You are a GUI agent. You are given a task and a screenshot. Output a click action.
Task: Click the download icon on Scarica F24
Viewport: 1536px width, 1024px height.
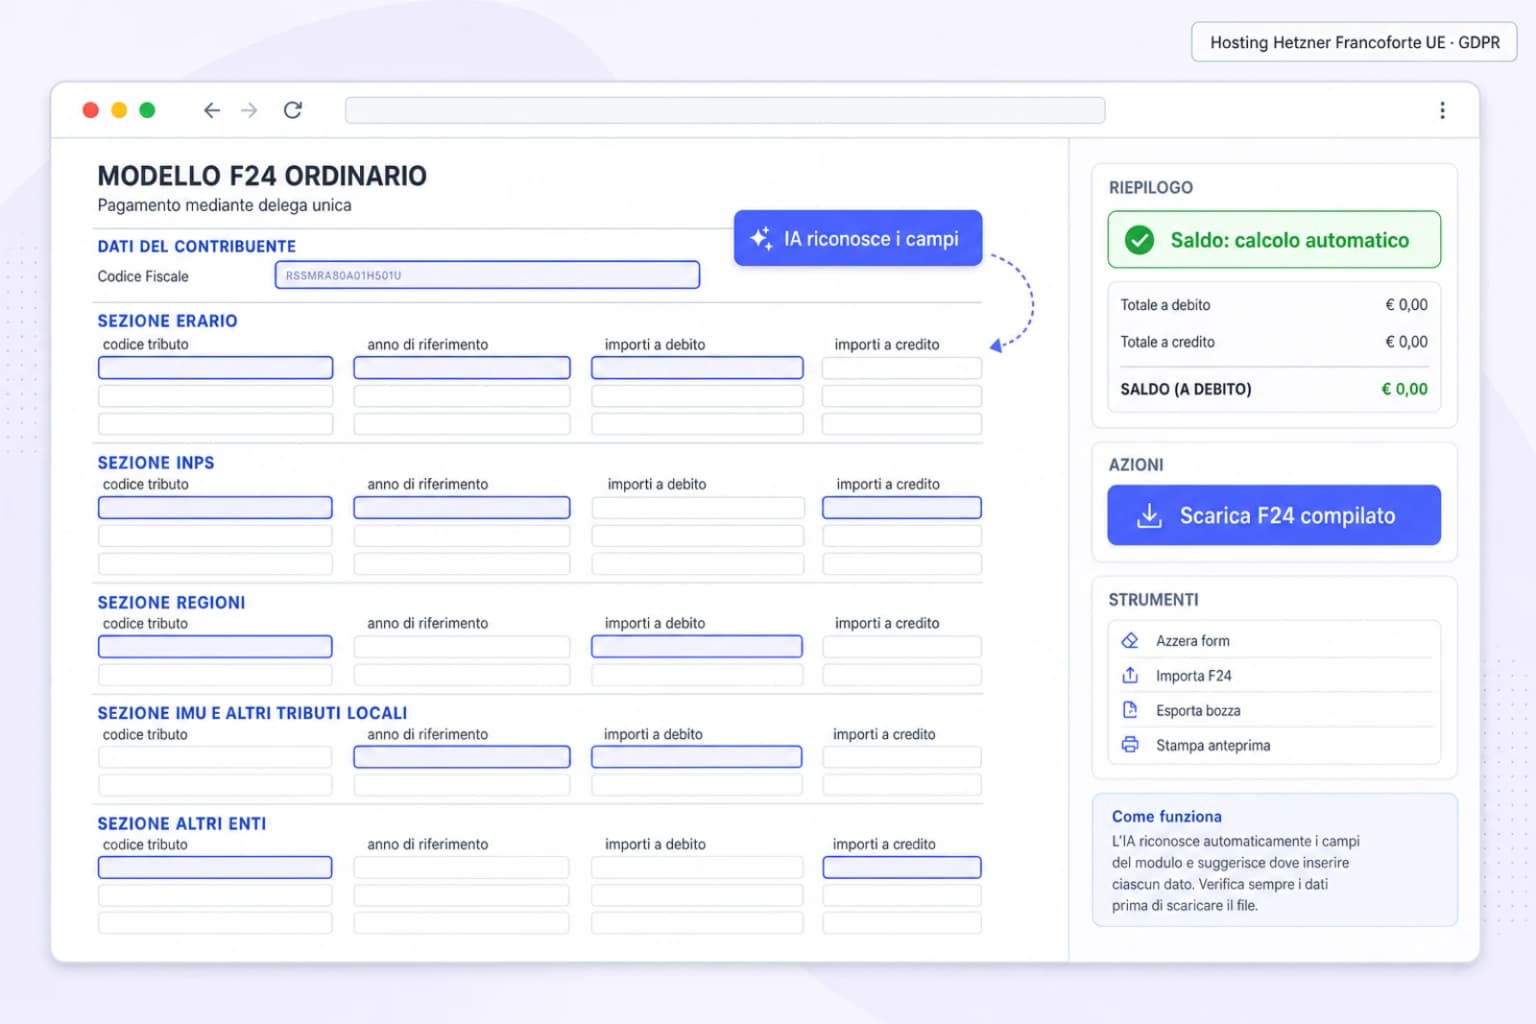(x=1149, y=516)
